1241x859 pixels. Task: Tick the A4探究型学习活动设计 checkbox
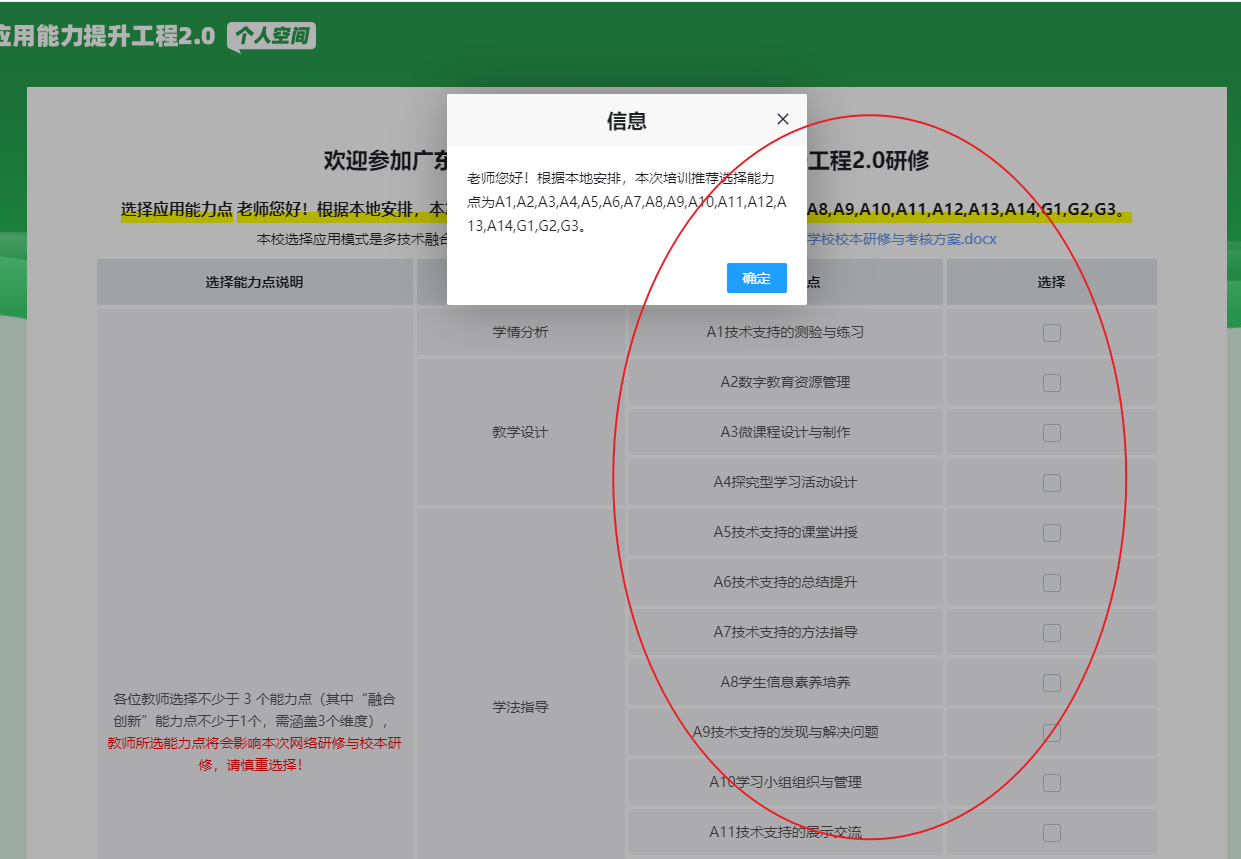tap(1052, 483)
